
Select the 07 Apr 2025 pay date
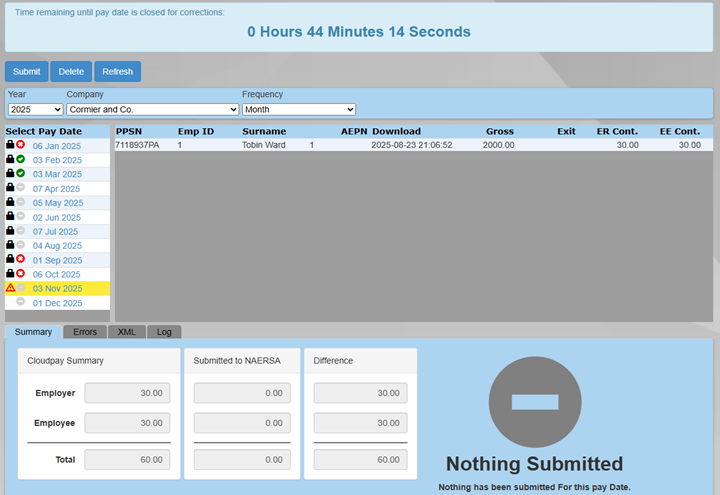[x=56, y=188]
